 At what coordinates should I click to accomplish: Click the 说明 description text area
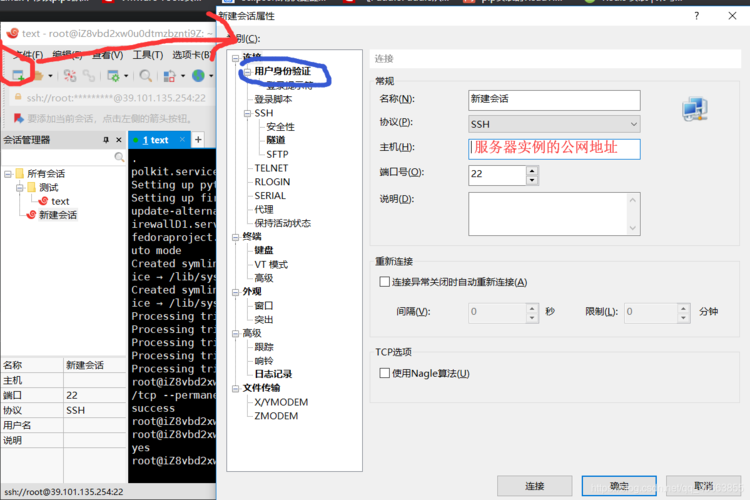[554, 214]
